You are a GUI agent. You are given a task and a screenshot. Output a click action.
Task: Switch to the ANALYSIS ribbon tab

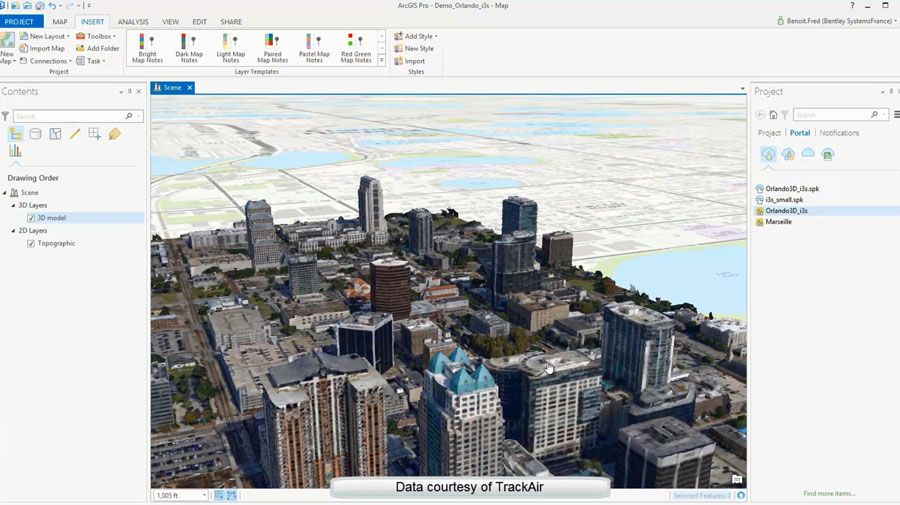click(x=133, y=22)
